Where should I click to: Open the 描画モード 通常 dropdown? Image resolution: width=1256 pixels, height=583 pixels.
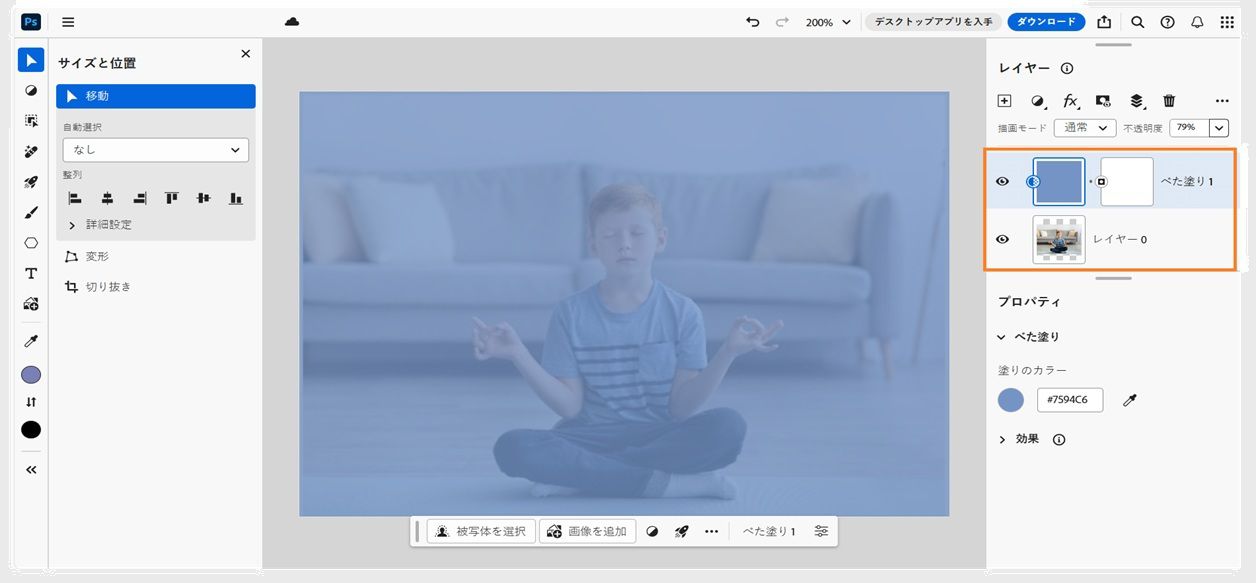click(x=1085, y=128)
